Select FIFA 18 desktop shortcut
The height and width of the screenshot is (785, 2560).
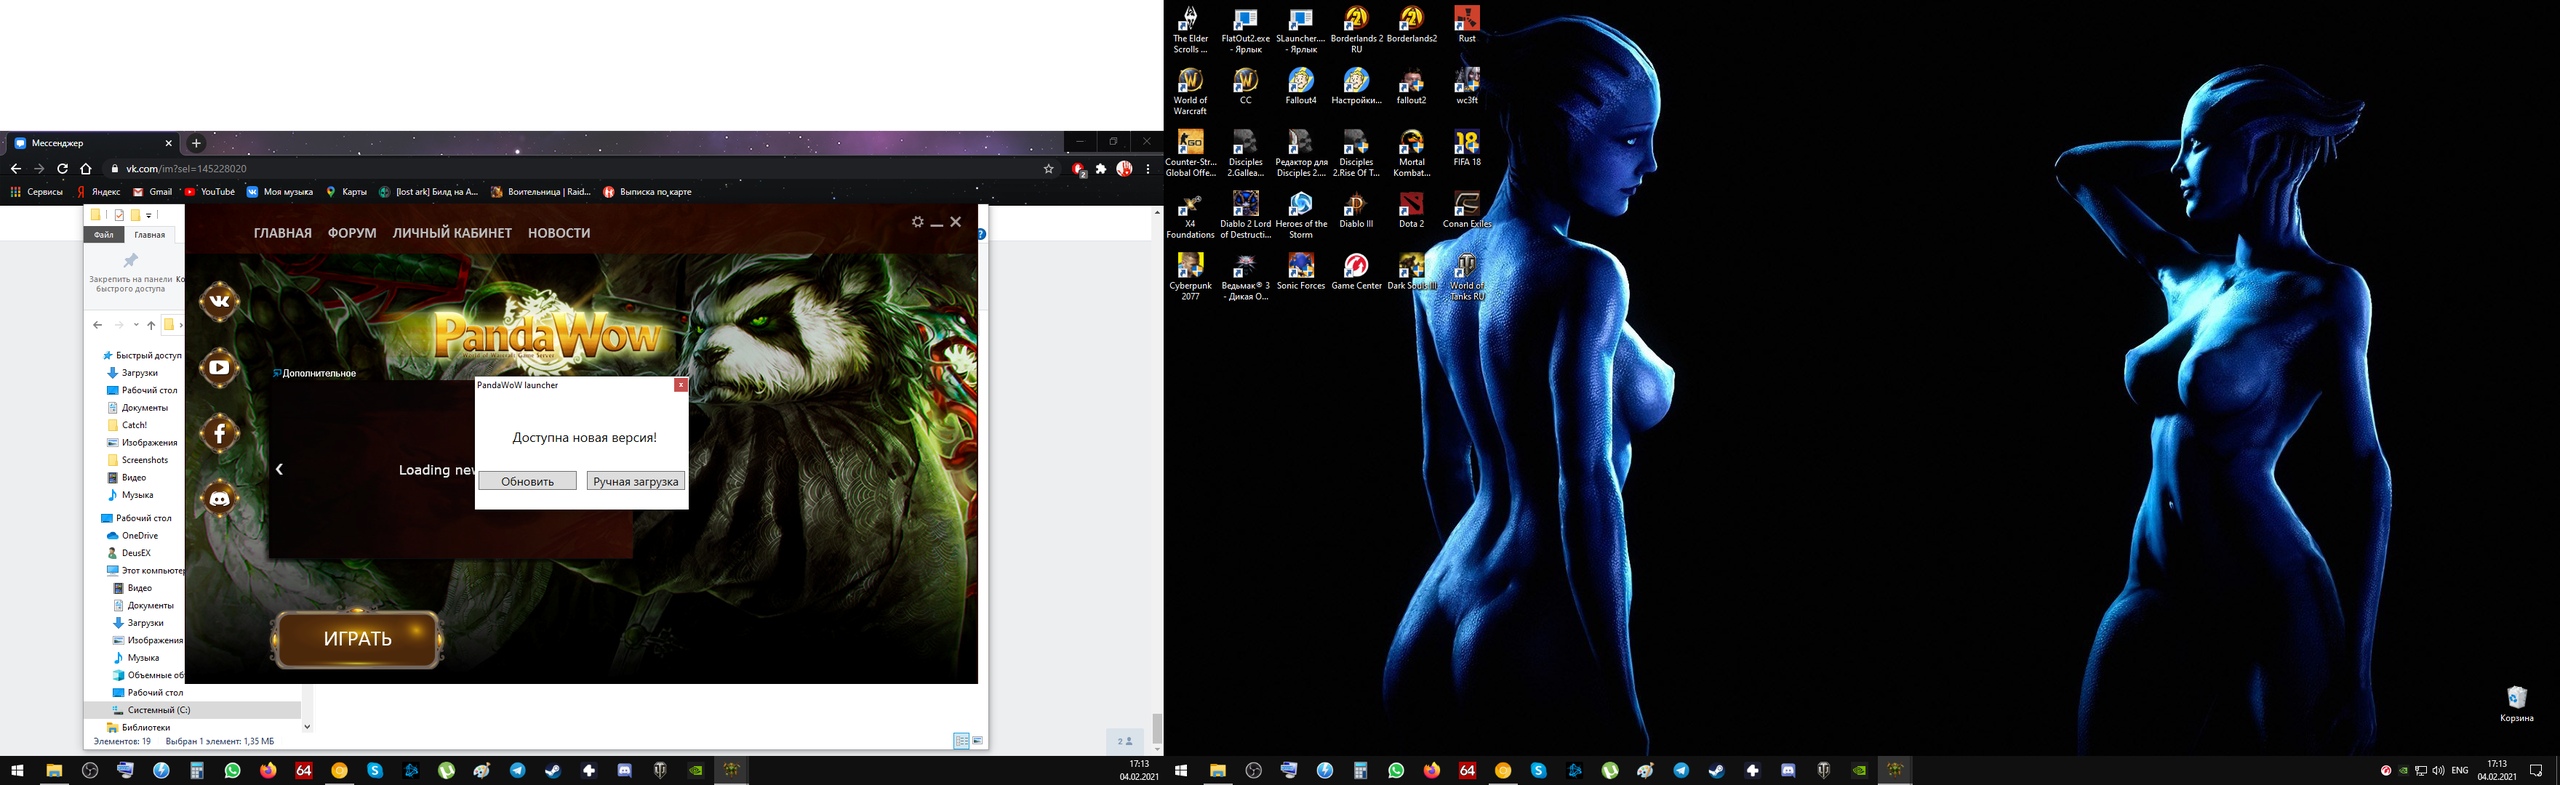1467,148
